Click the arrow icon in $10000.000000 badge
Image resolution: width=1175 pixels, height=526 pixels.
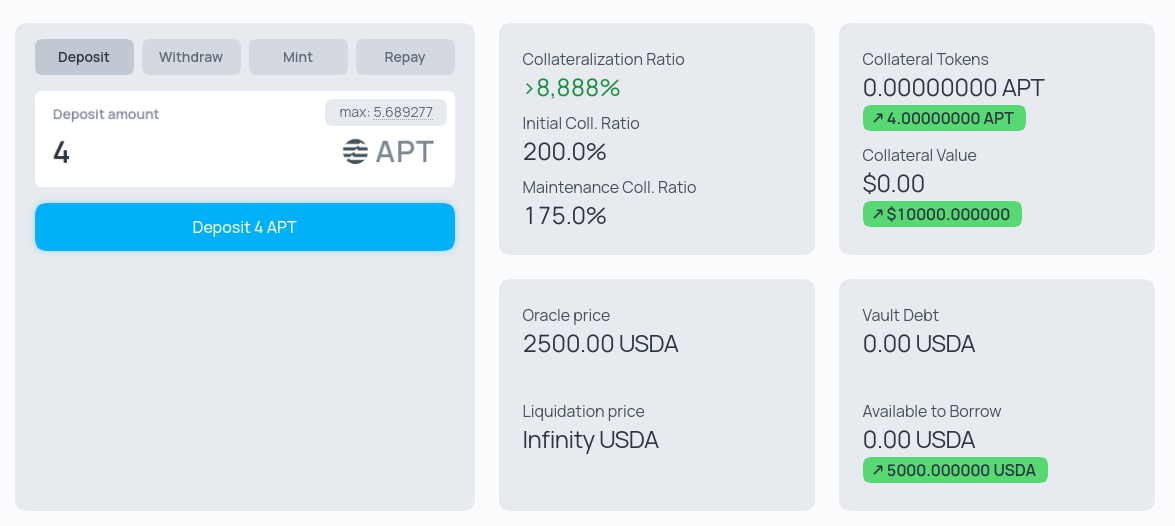878,214
